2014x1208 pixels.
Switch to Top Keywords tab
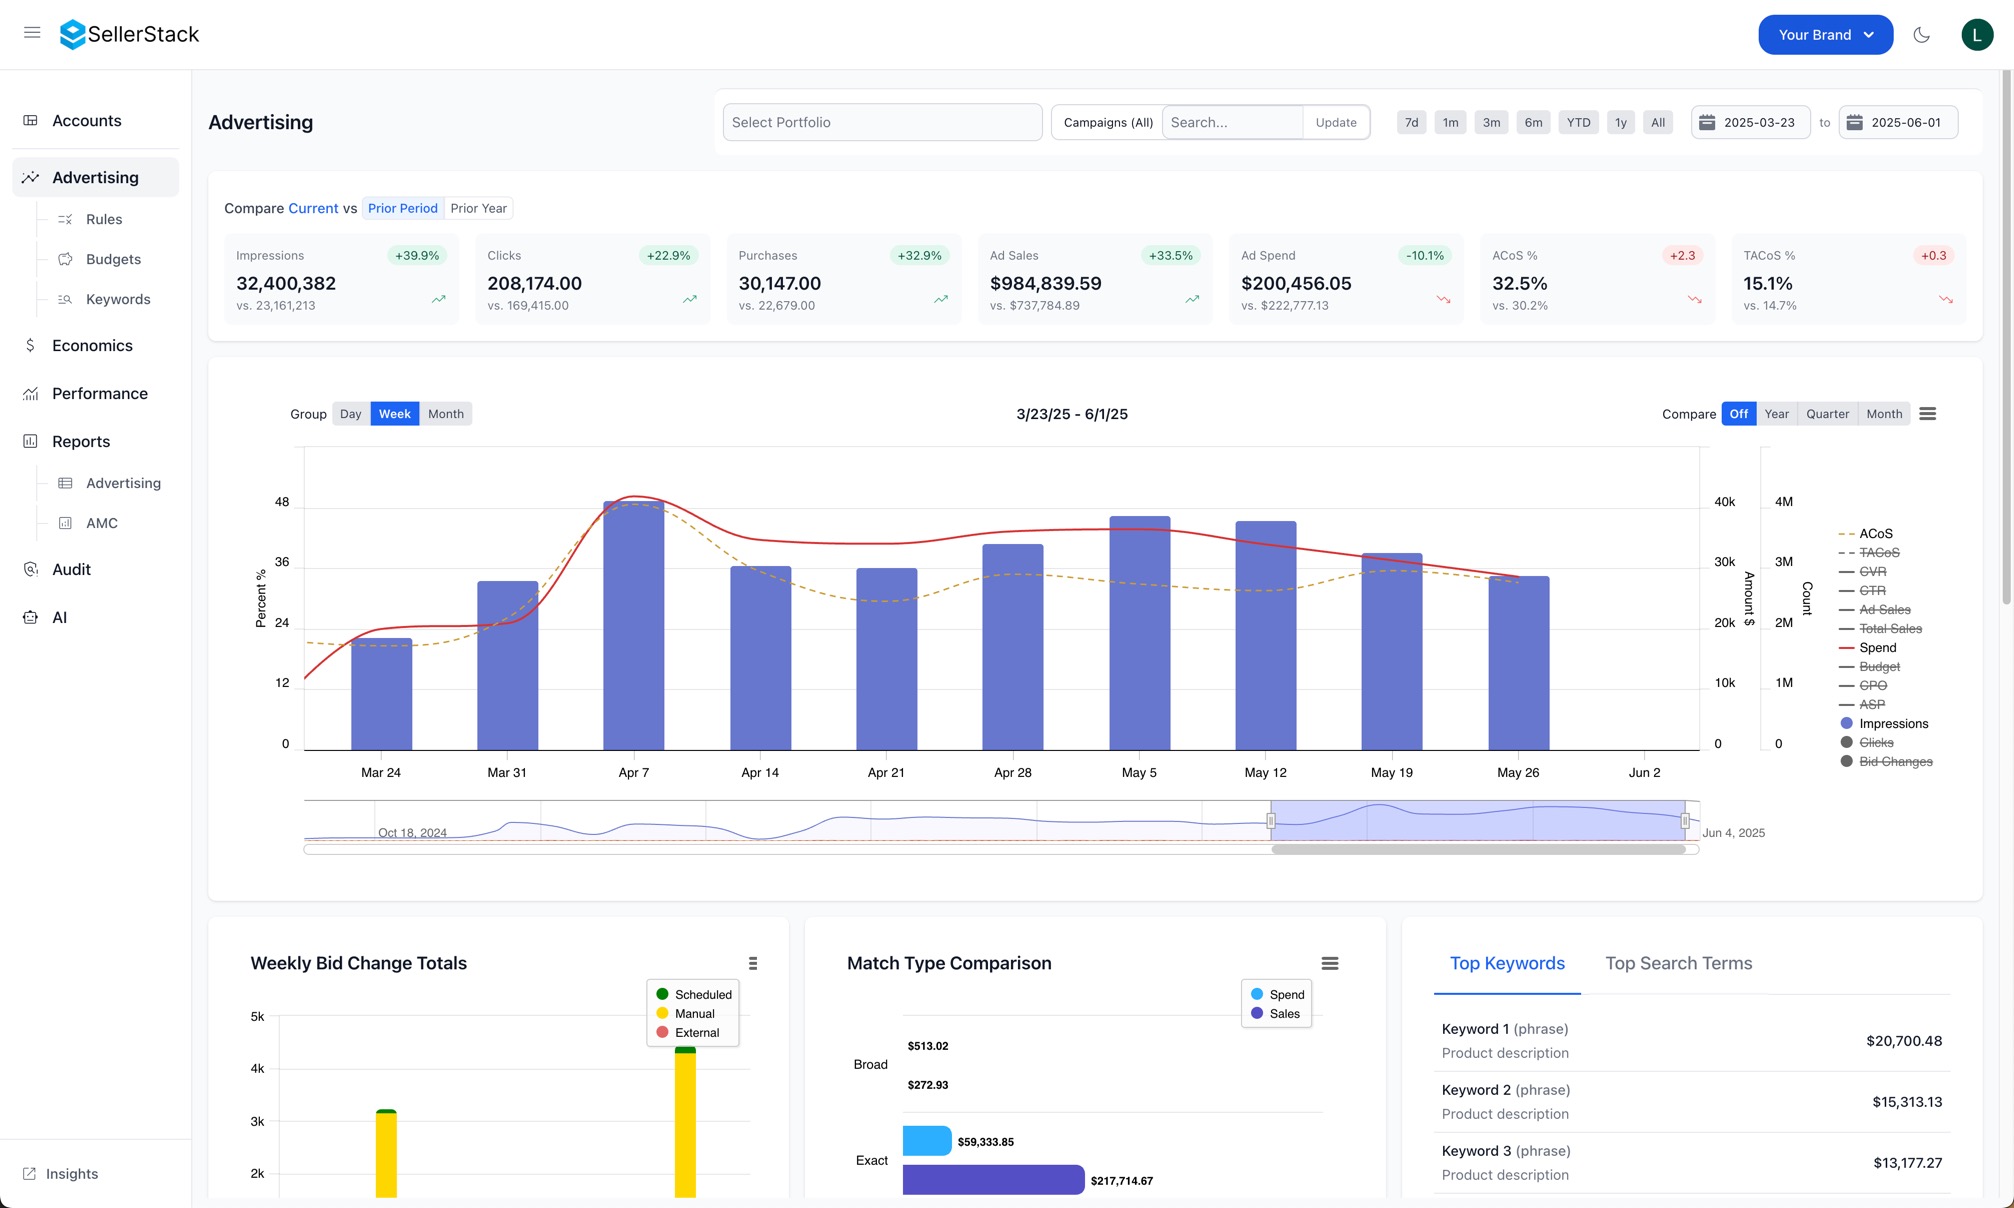[1506, 963]
